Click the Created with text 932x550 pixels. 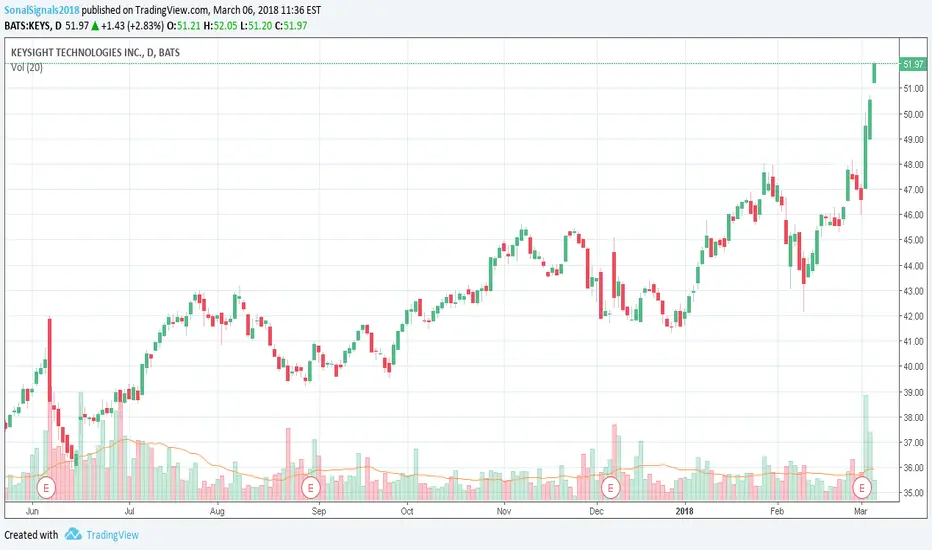[x=31, y=535]
